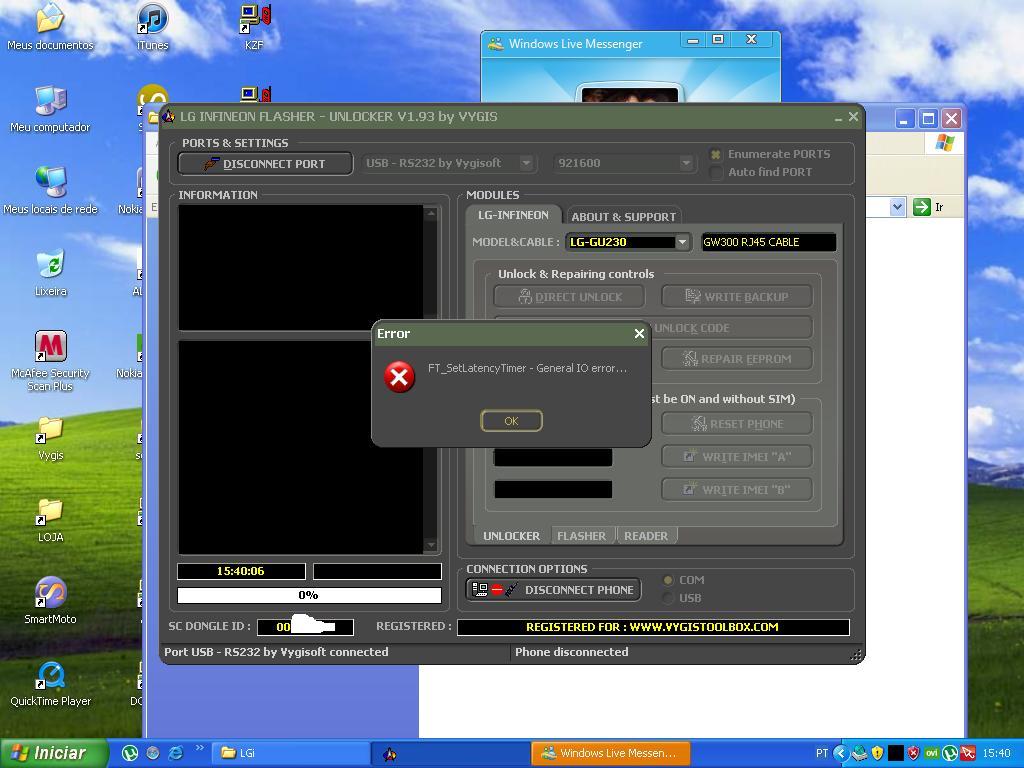Switch to LG-INFINEON module tab
Viewport: 1024px width, 768px height.
513,215
